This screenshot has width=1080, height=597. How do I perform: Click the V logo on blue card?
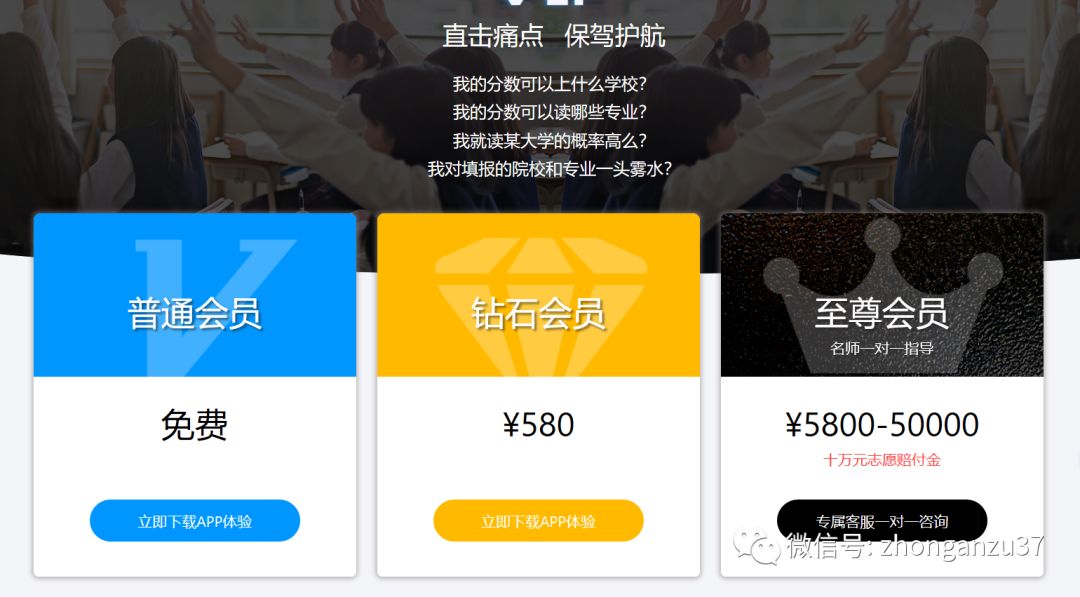pos(215,307)
